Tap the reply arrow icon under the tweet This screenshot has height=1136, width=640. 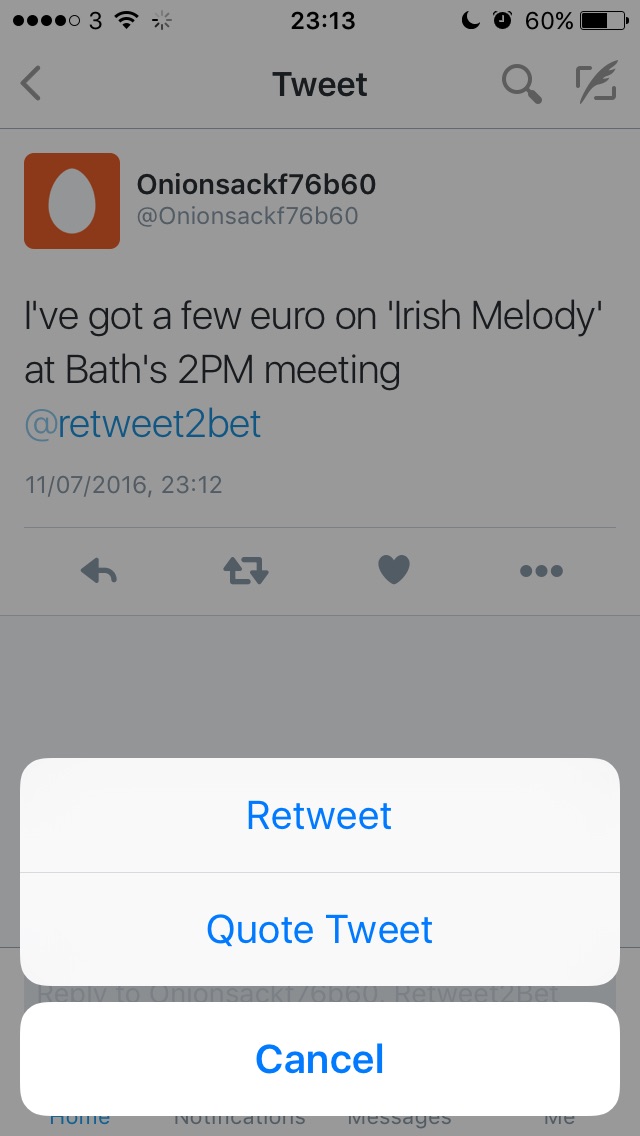point(98,571)
